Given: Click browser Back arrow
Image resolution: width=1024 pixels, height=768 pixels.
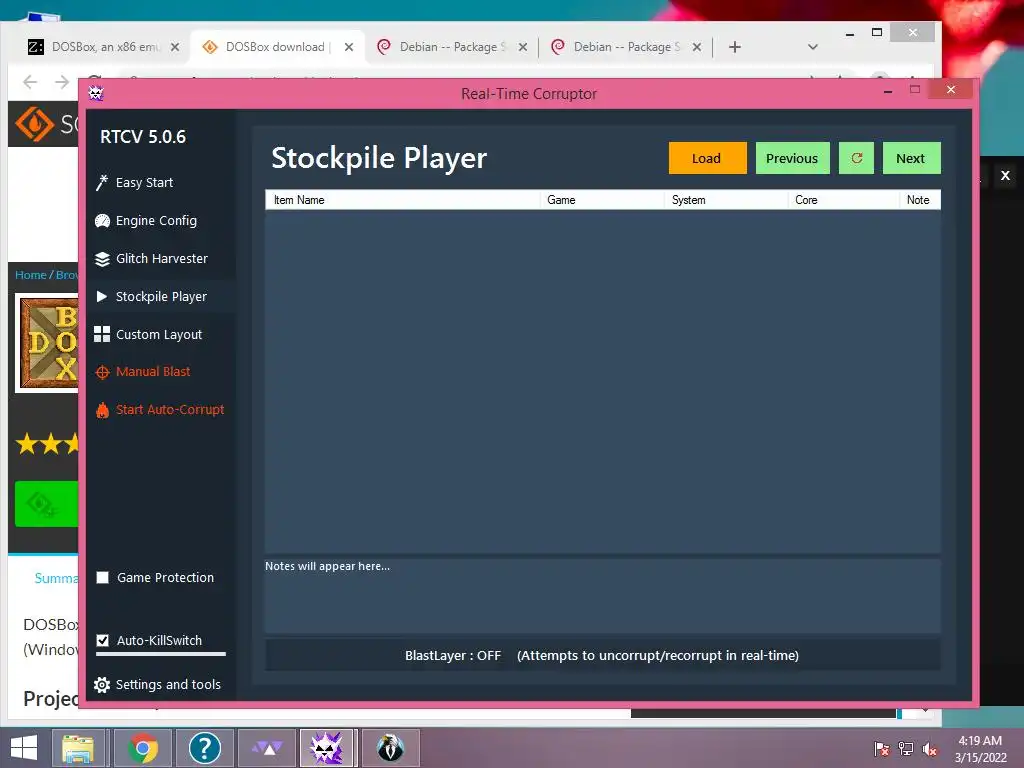Looking at the screenshot, I should pyautogui.click(x=30, y=82).
